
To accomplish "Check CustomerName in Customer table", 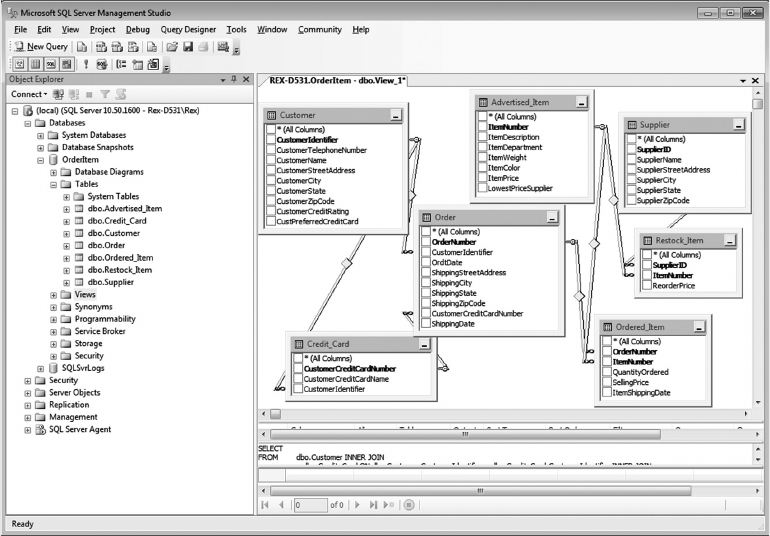I will pos(271,160).
